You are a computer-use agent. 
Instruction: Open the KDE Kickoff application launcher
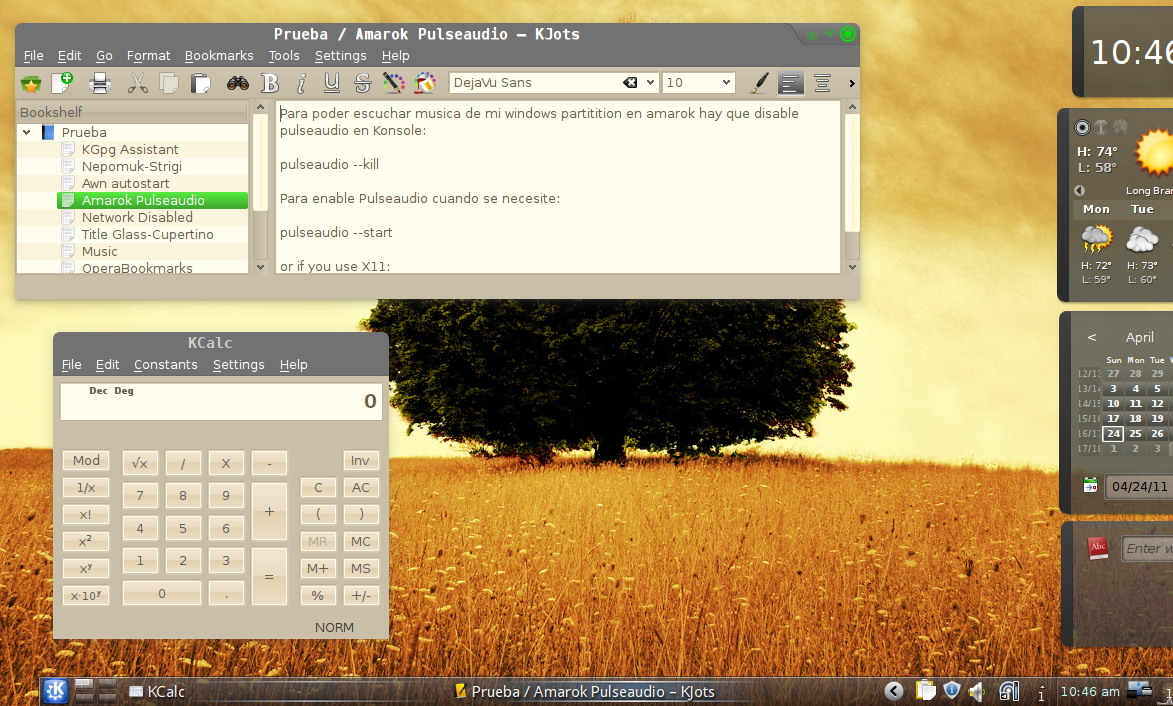pyautogui.click(x=55, y=691)
